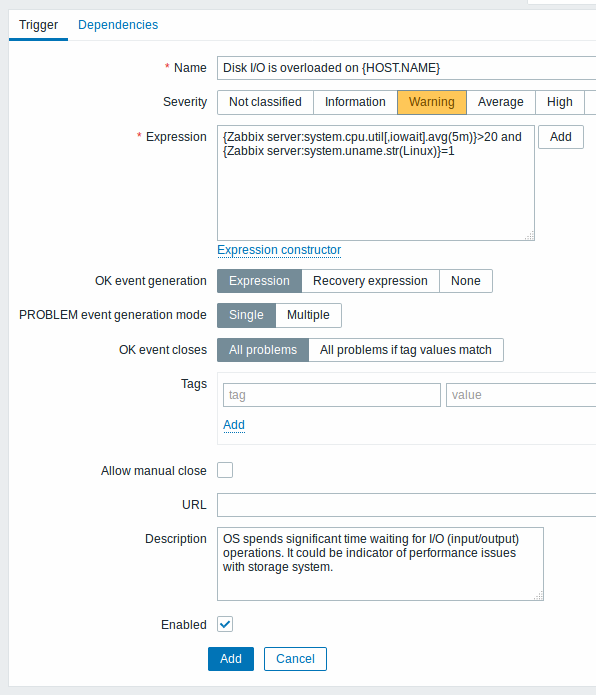
Task: Set OK event generation to None
Action: [x=466, y=281]
